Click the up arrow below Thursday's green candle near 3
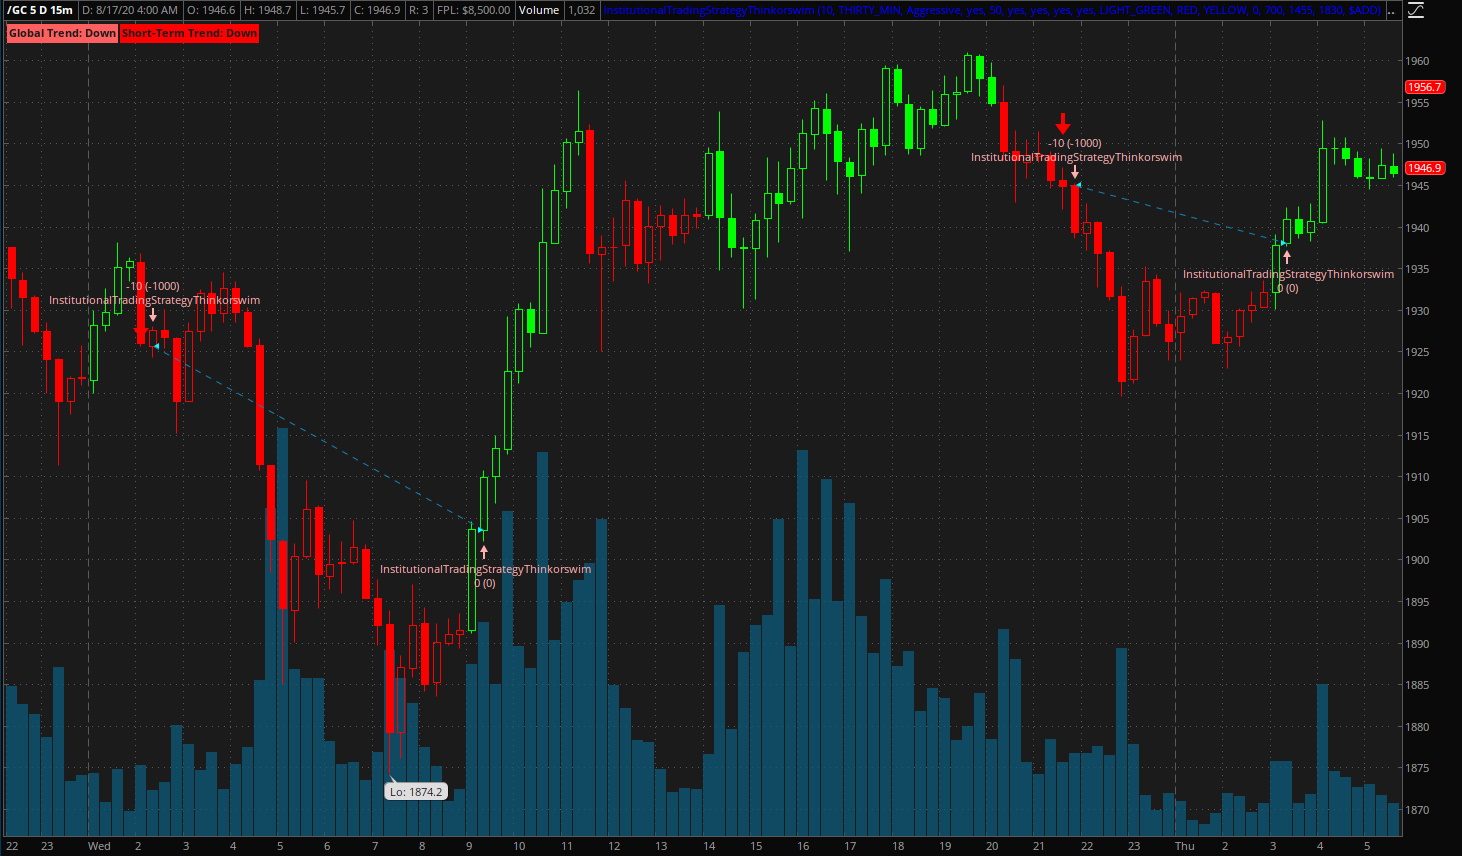This screenshot has height=856, width=1462. [x=1287, y=257]
